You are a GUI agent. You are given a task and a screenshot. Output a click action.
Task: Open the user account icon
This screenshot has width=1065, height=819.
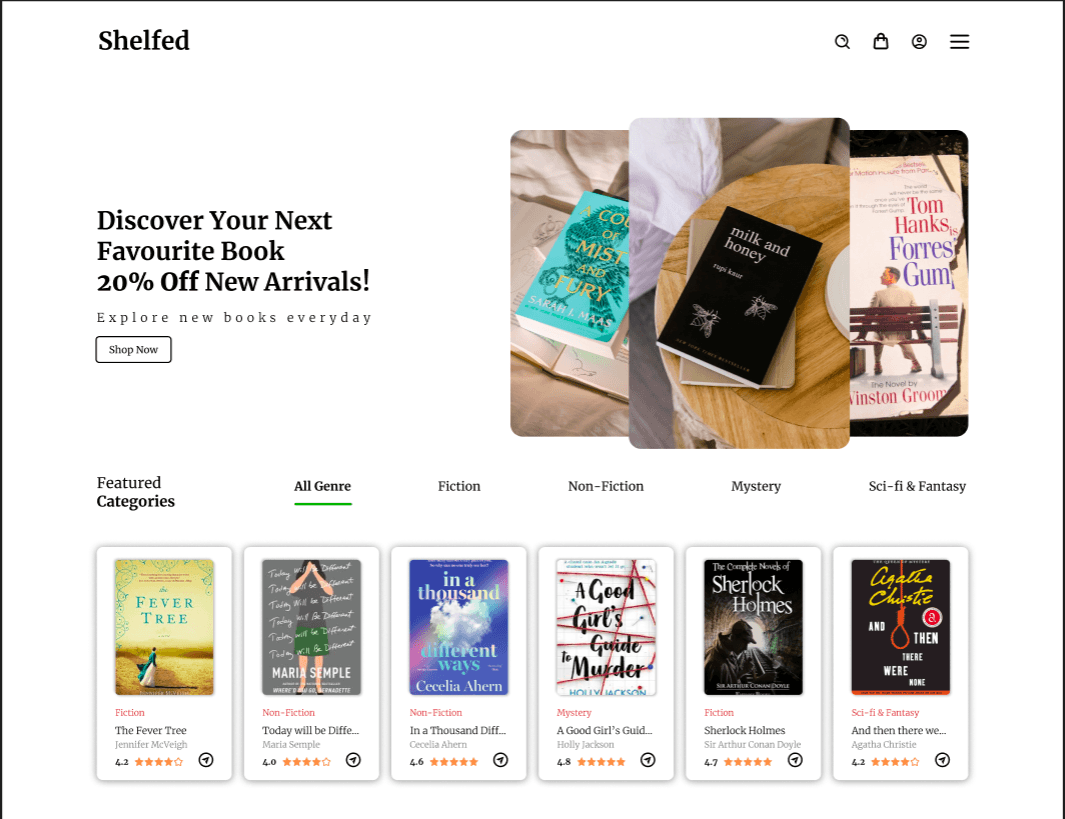(x=919, y=42)
